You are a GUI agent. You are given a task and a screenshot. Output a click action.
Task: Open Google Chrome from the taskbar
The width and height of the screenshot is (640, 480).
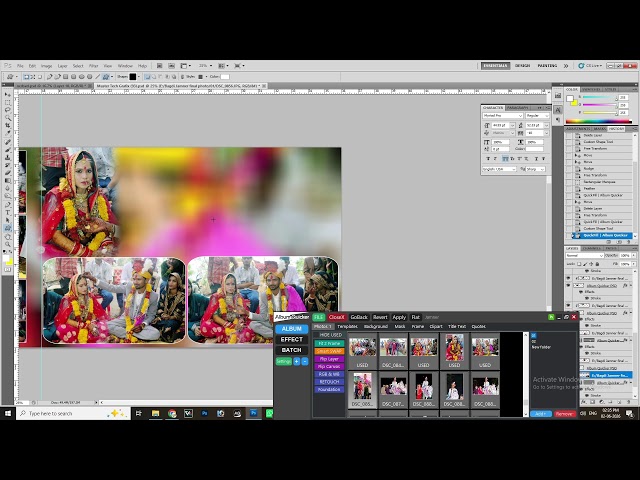[x=172, y=413]
